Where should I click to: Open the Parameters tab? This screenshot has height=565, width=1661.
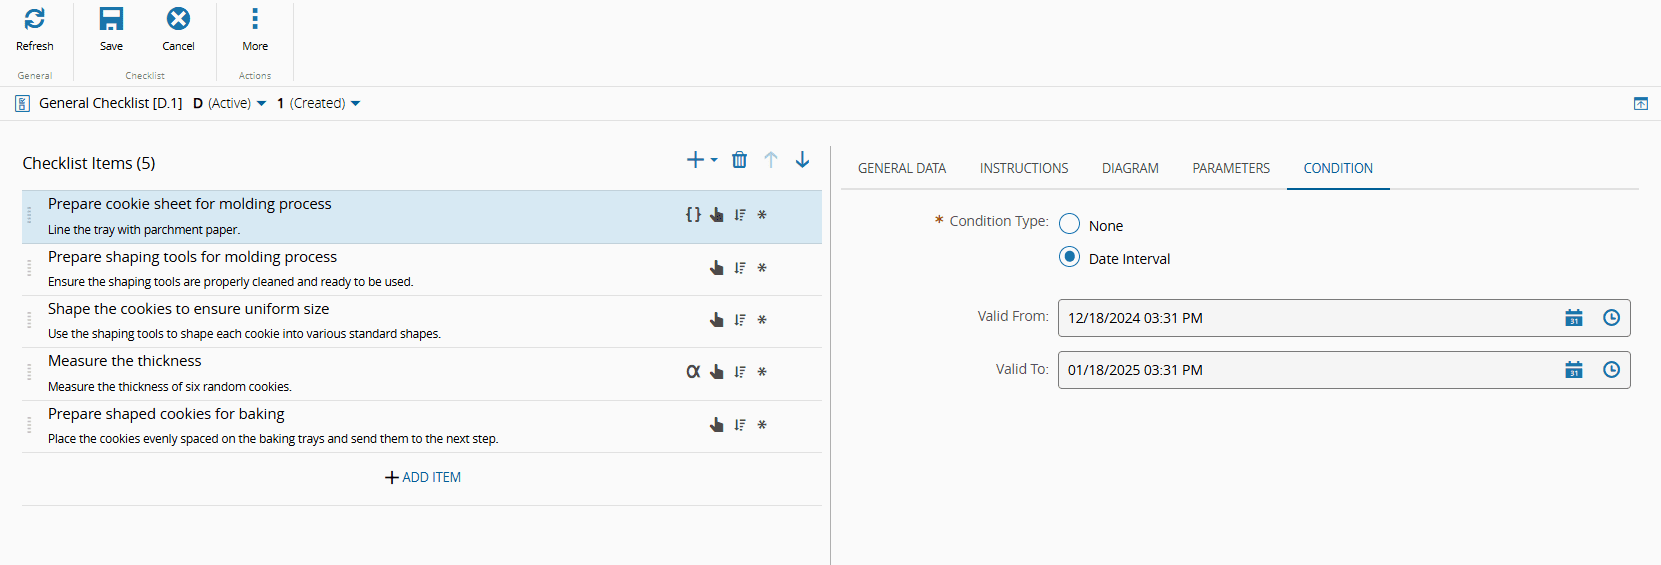pos(1230,168)
